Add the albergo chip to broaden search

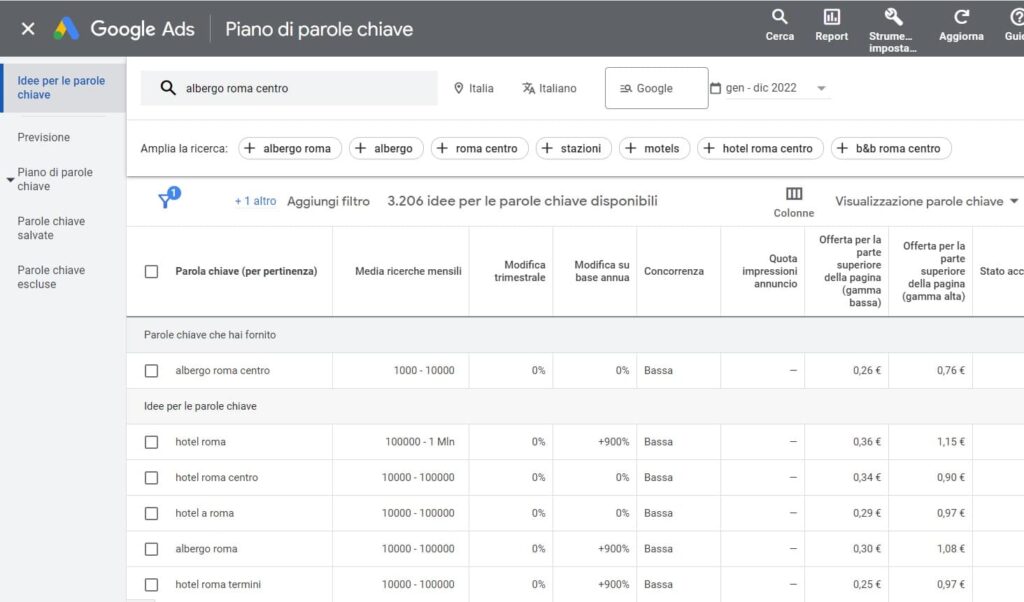coord(386,148)
